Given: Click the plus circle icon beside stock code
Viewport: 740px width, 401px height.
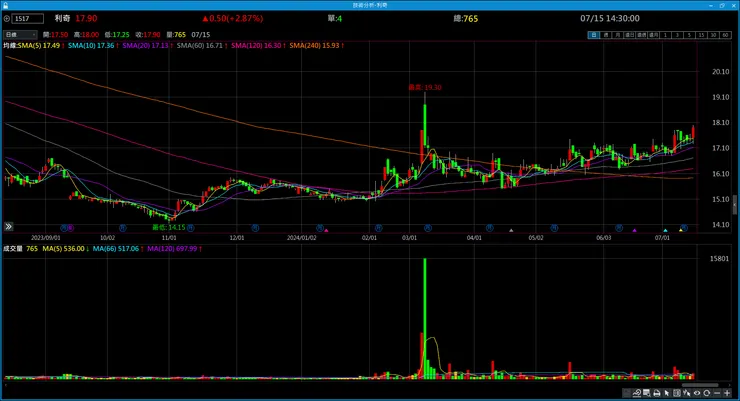Looking at the screenshot, I should (x=7, y=19).
